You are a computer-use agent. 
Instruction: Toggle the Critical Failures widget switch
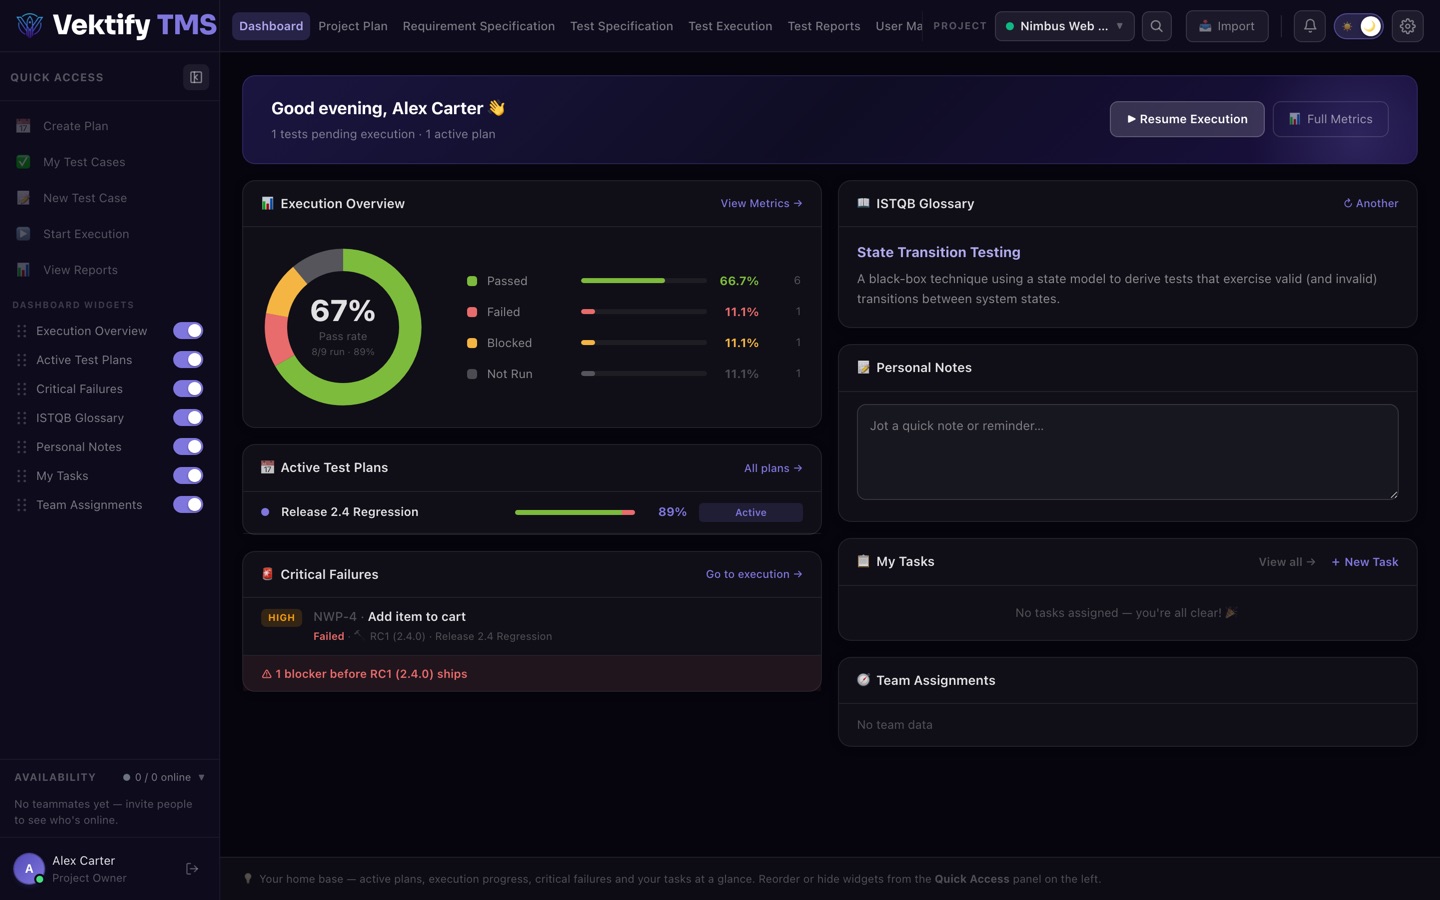[x=188, y=389]
